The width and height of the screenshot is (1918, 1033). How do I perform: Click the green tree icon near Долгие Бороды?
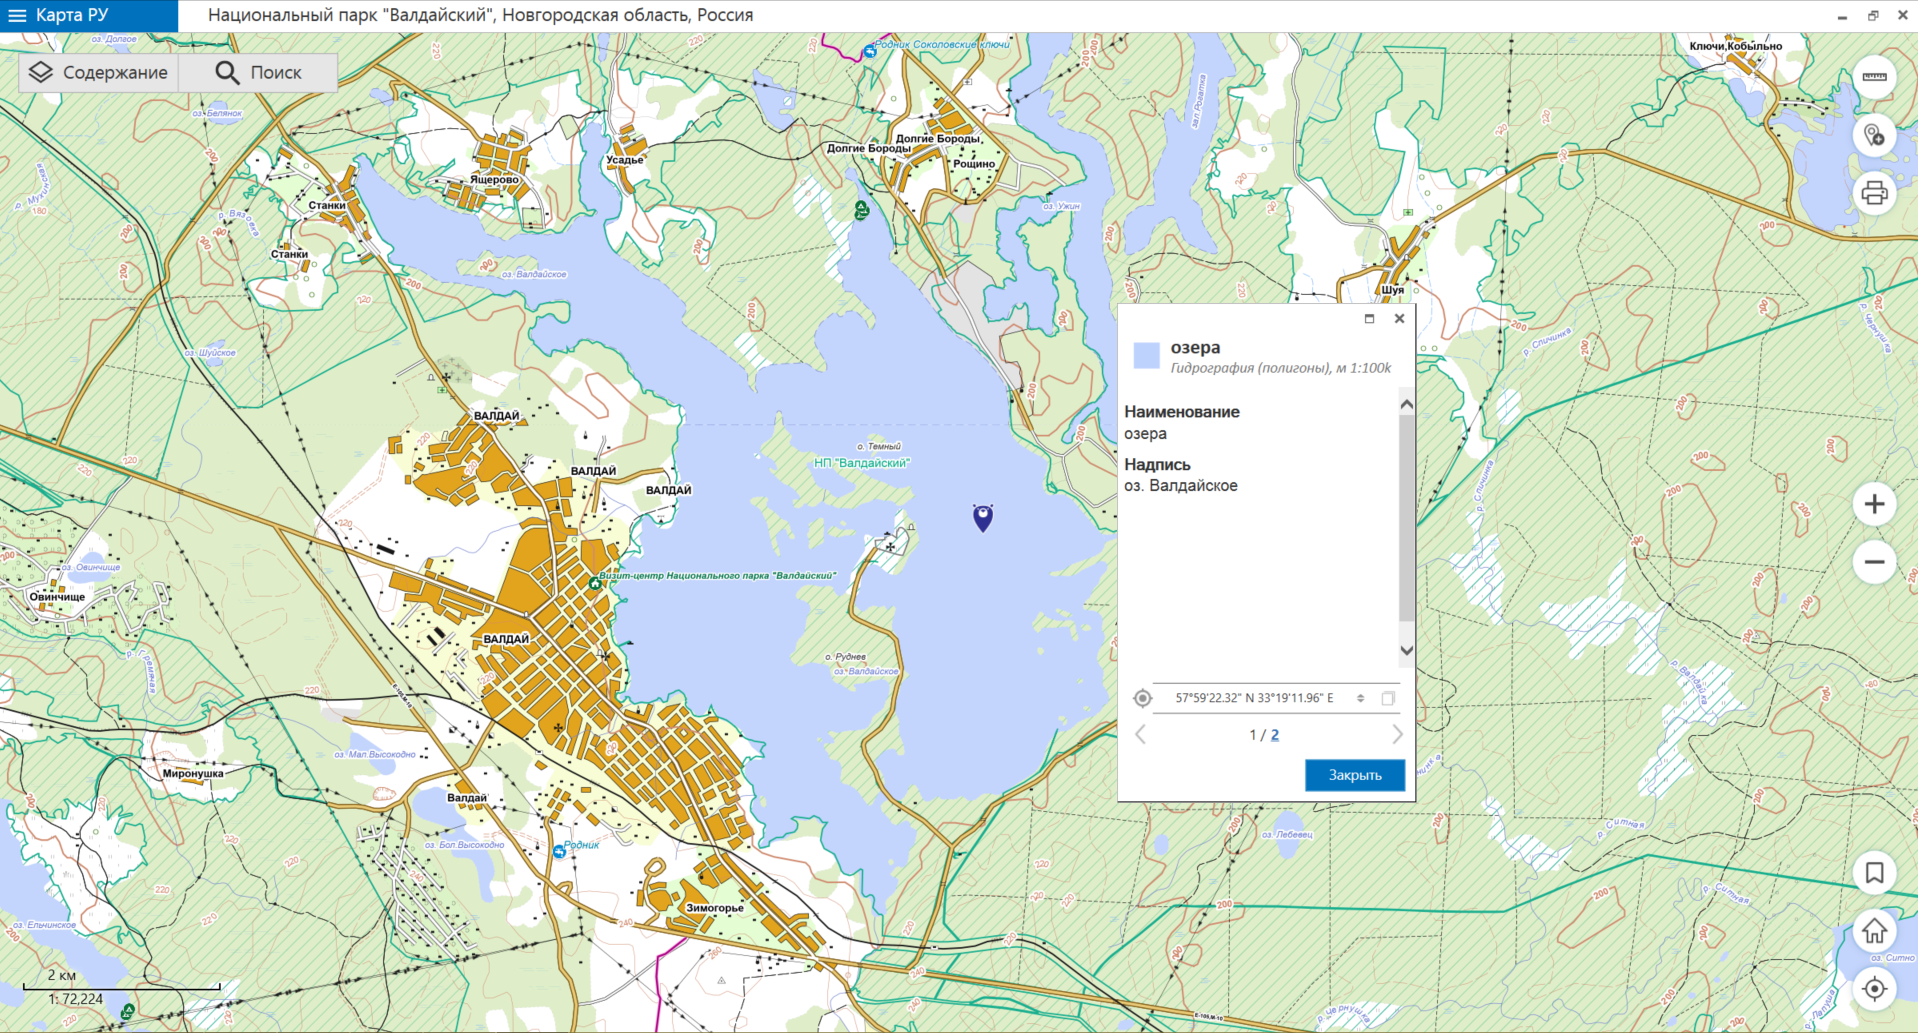[861, 210]
